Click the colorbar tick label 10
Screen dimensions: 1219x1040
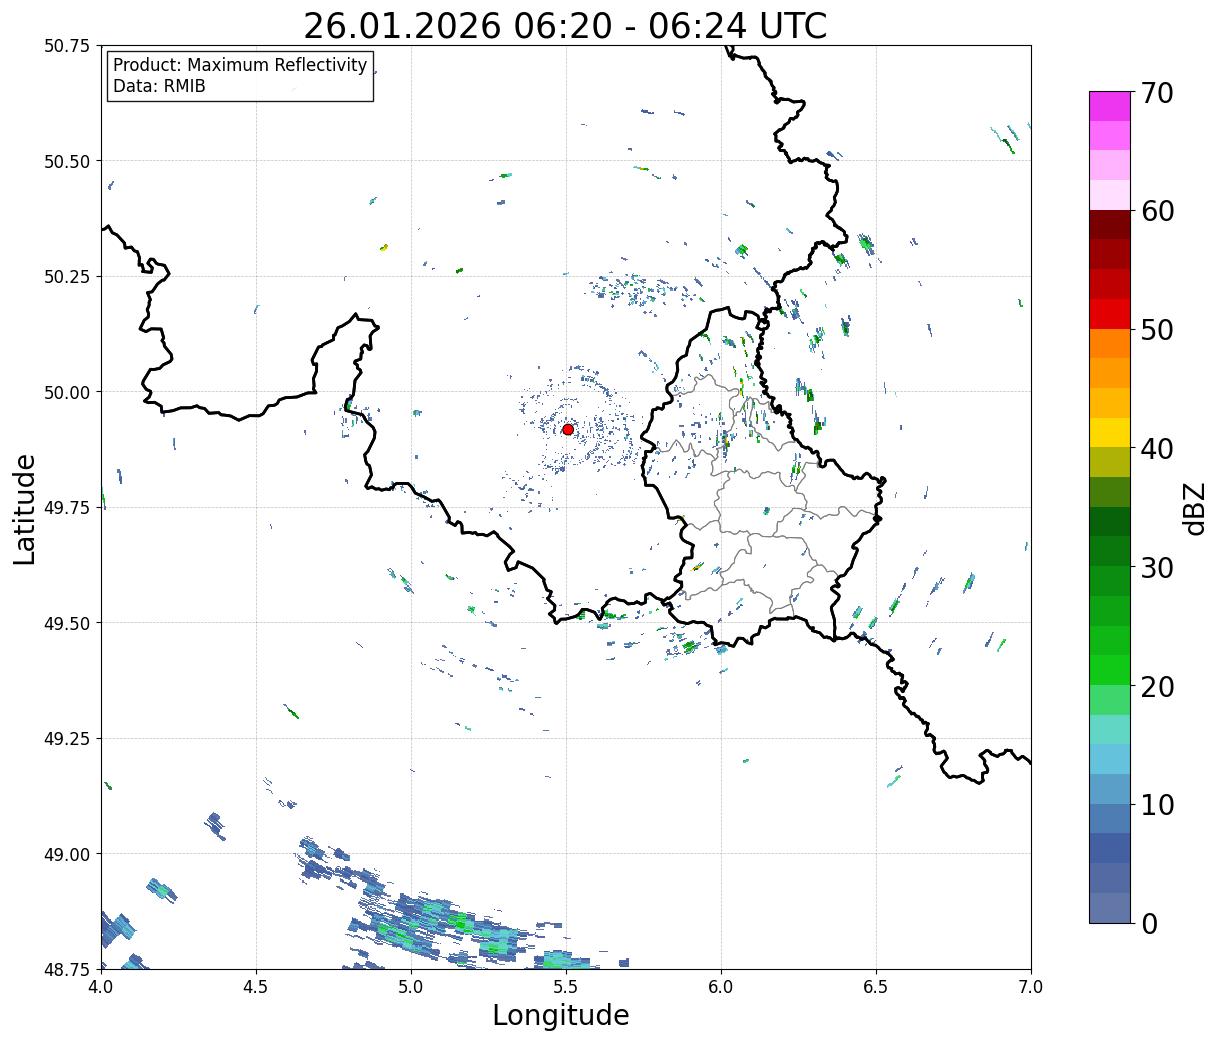point(1157,805)
